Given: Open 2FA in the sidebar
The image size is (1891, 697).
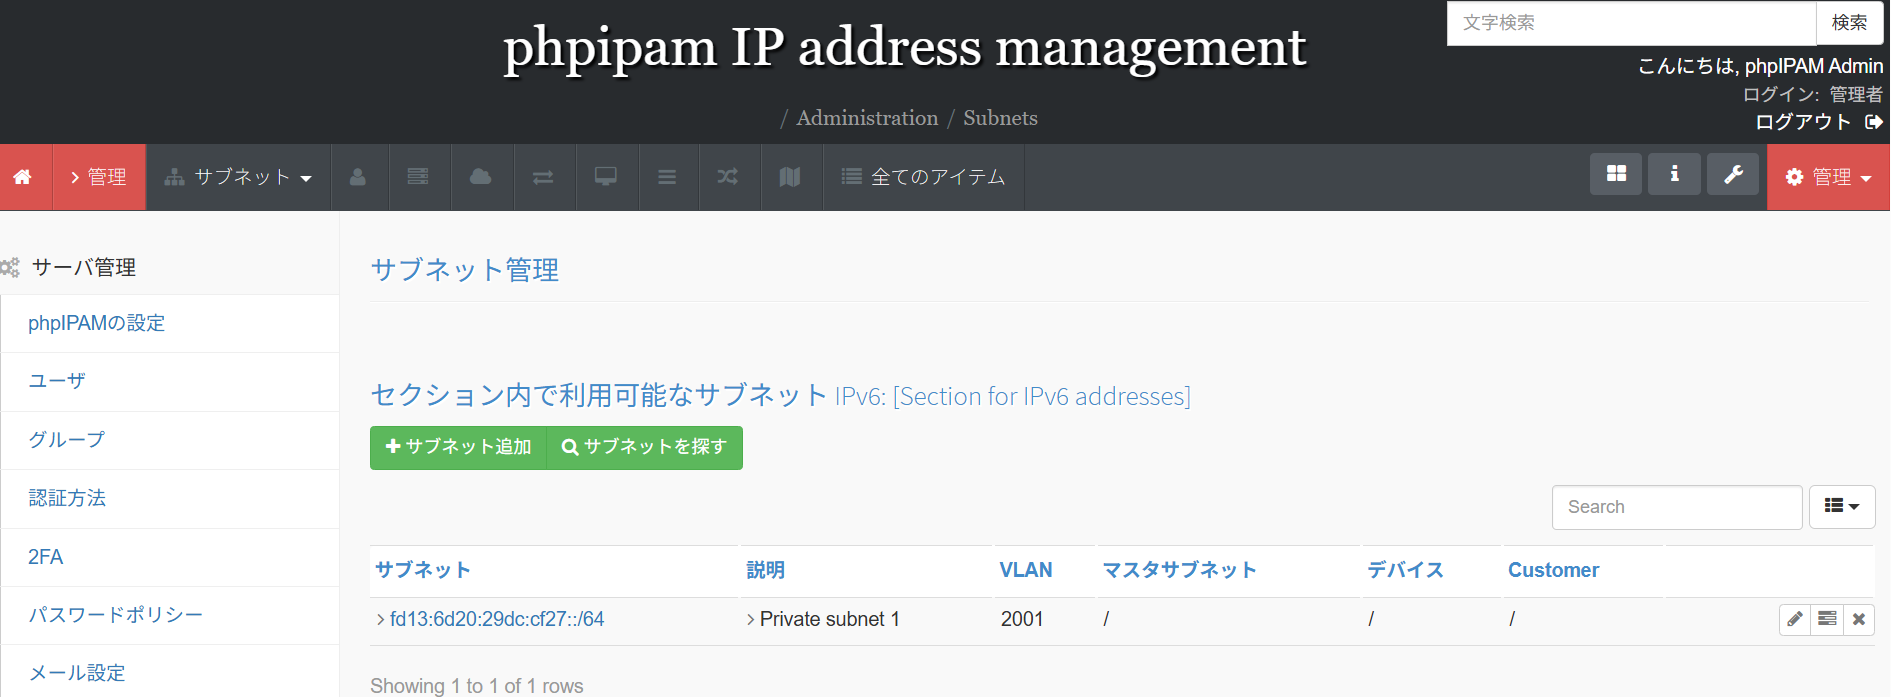Looking at the screenshot, I should coord(45,557).
